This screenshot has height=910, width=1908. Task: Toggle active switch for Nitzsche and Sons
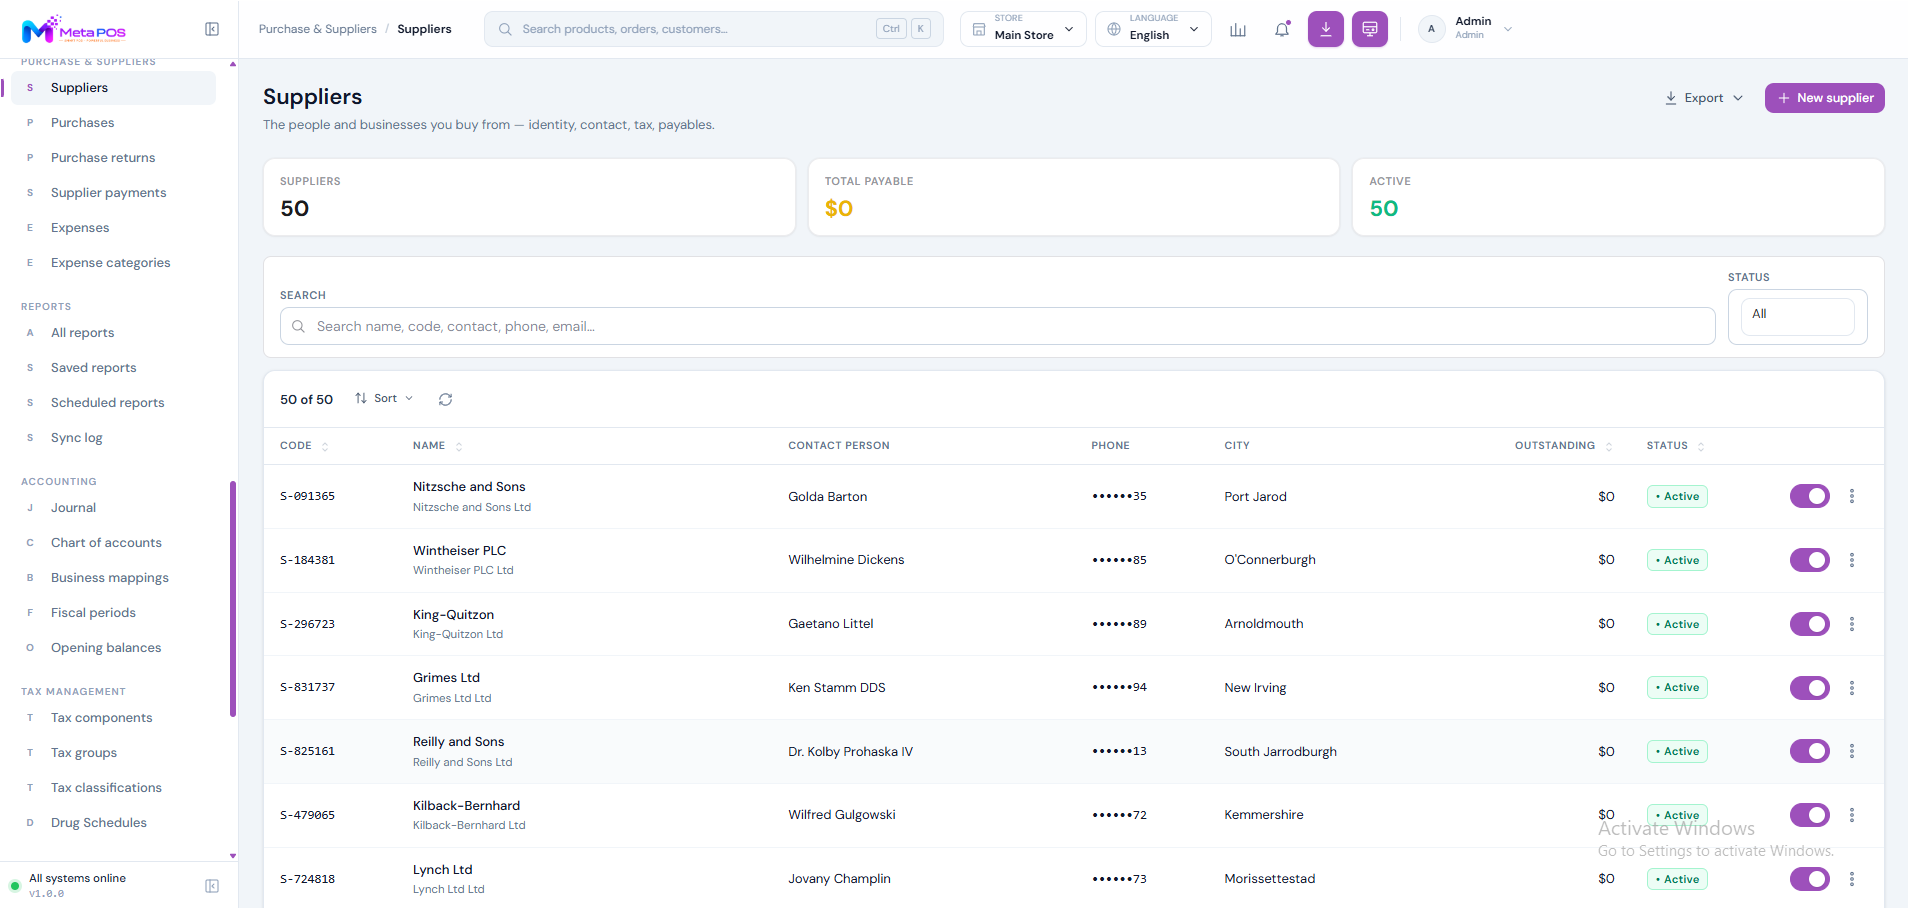(1810, 496)
